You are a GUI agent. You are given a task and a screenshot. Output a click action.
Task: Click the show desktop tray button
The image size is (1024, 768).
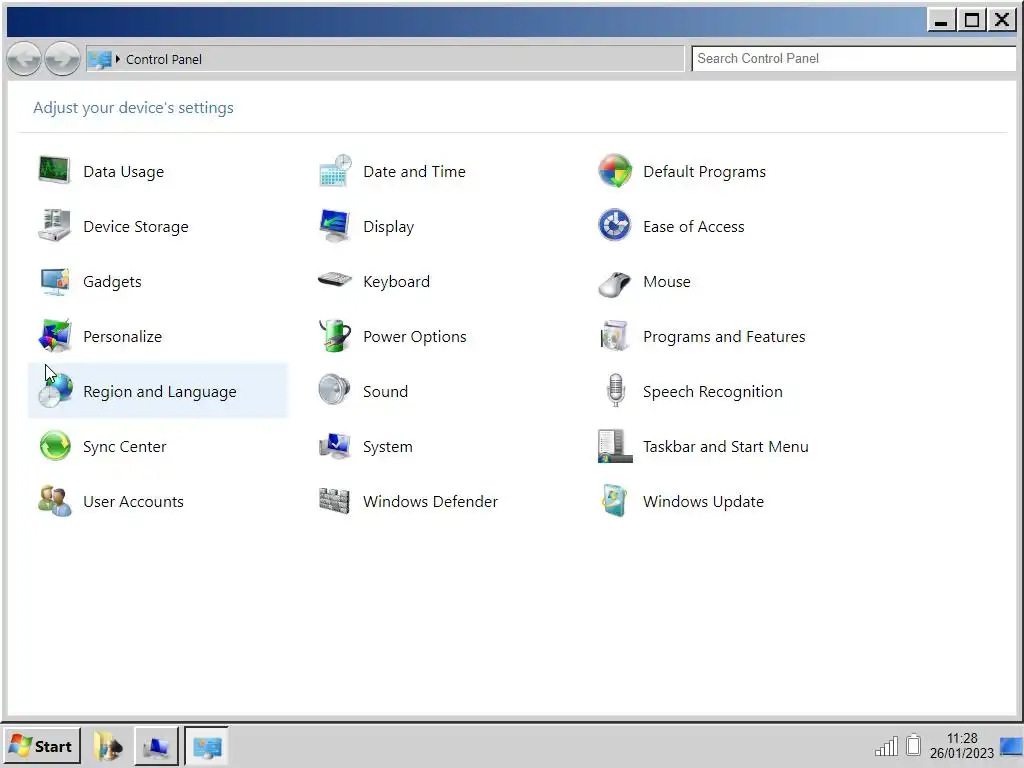[1012, 746]
